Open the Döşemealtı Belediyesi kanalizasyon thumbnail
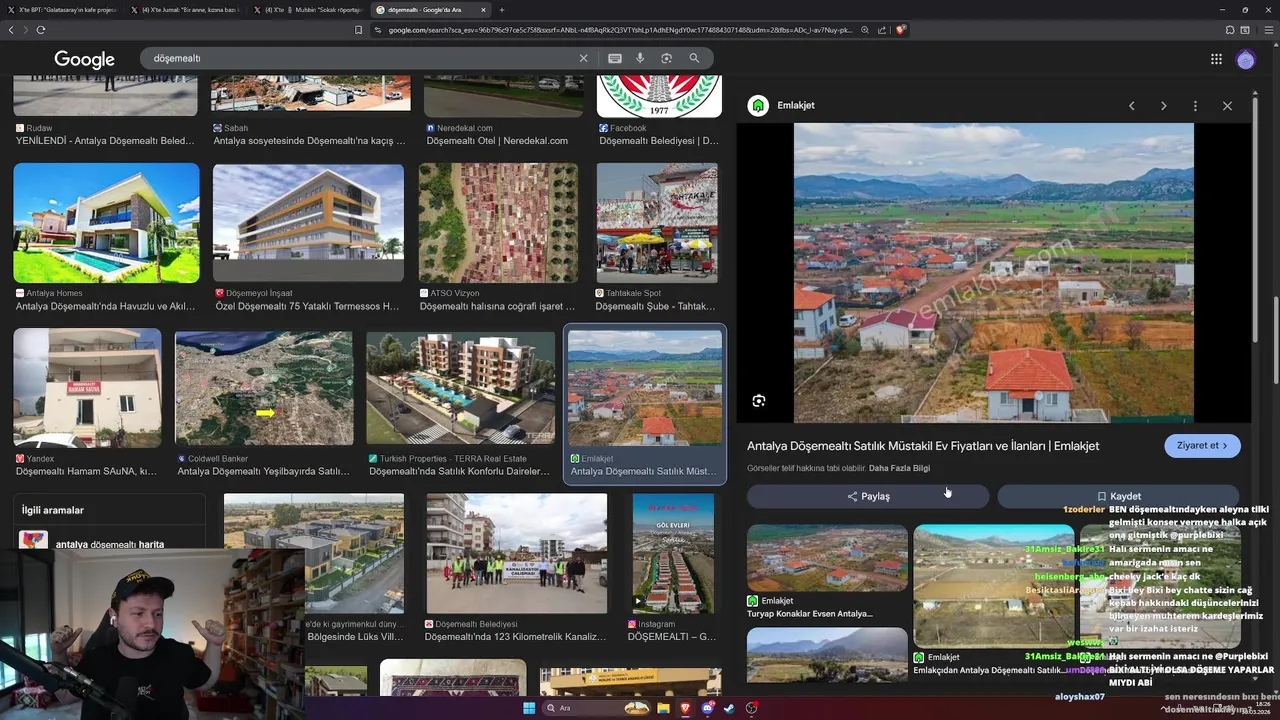This screenshot has height=720, width=1280. pyautogui.click(x=517, y=553)
